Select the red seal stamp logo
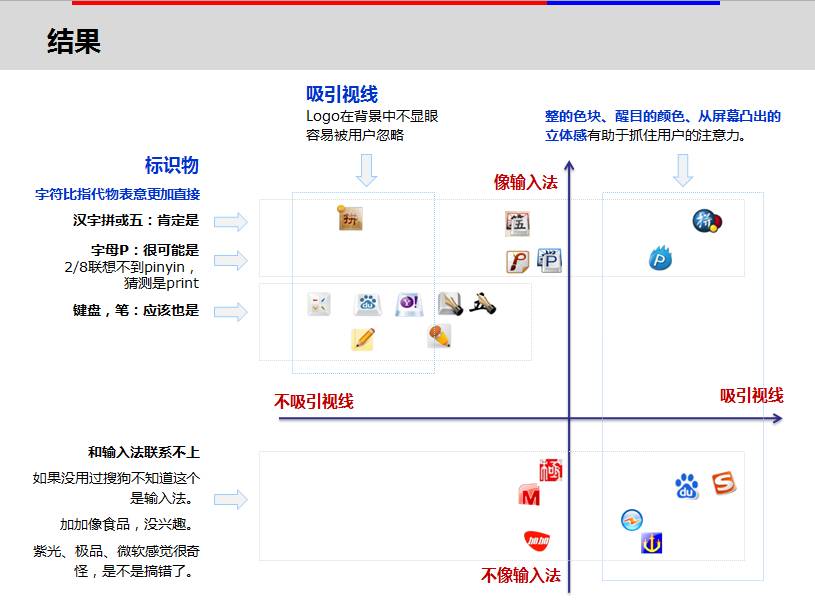This screenshot has width=815, height=613. click(x=550, y=470)
